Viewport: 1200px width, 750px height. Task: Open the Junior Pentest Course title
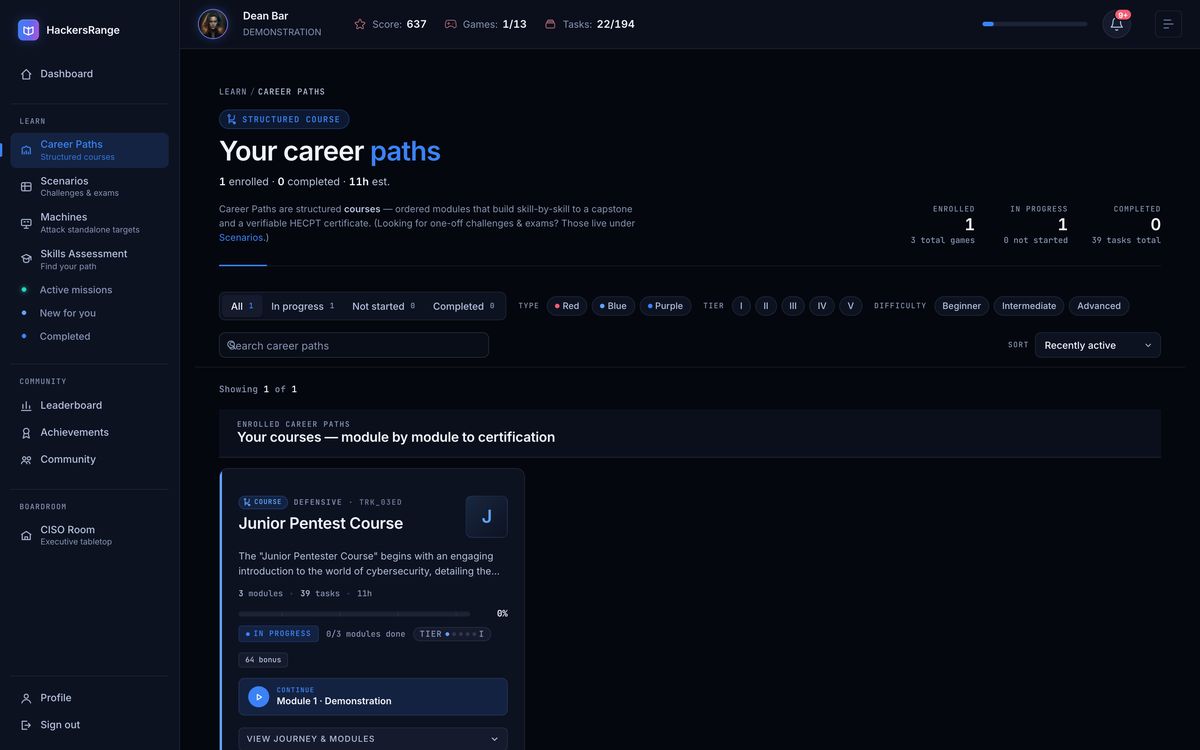[x=321, y=523]
